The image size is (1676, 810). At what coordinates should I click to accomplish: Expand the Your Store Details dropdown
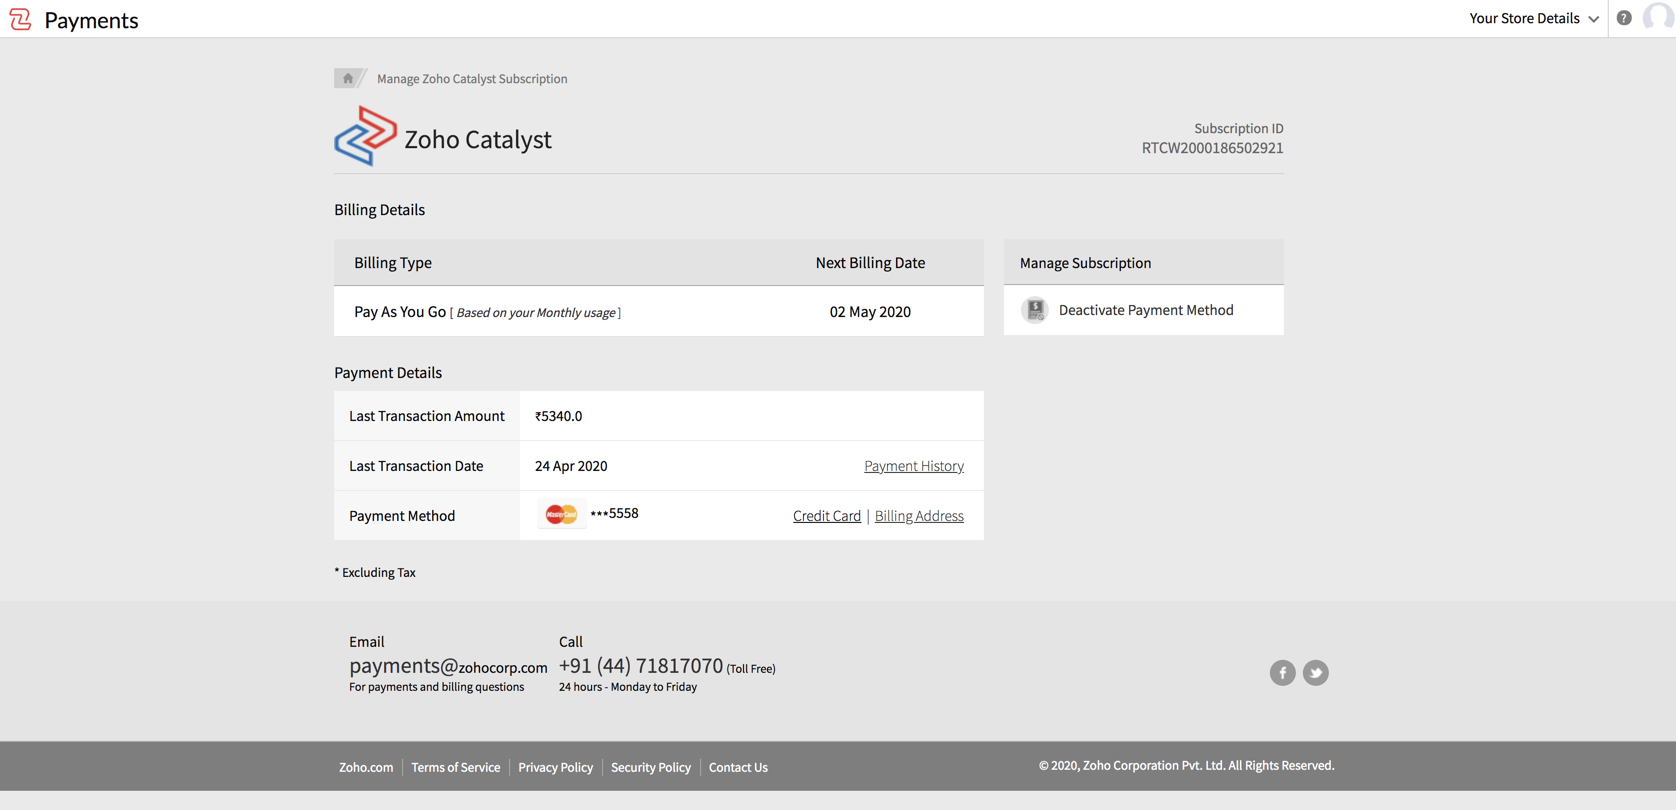pos(1533,18)
